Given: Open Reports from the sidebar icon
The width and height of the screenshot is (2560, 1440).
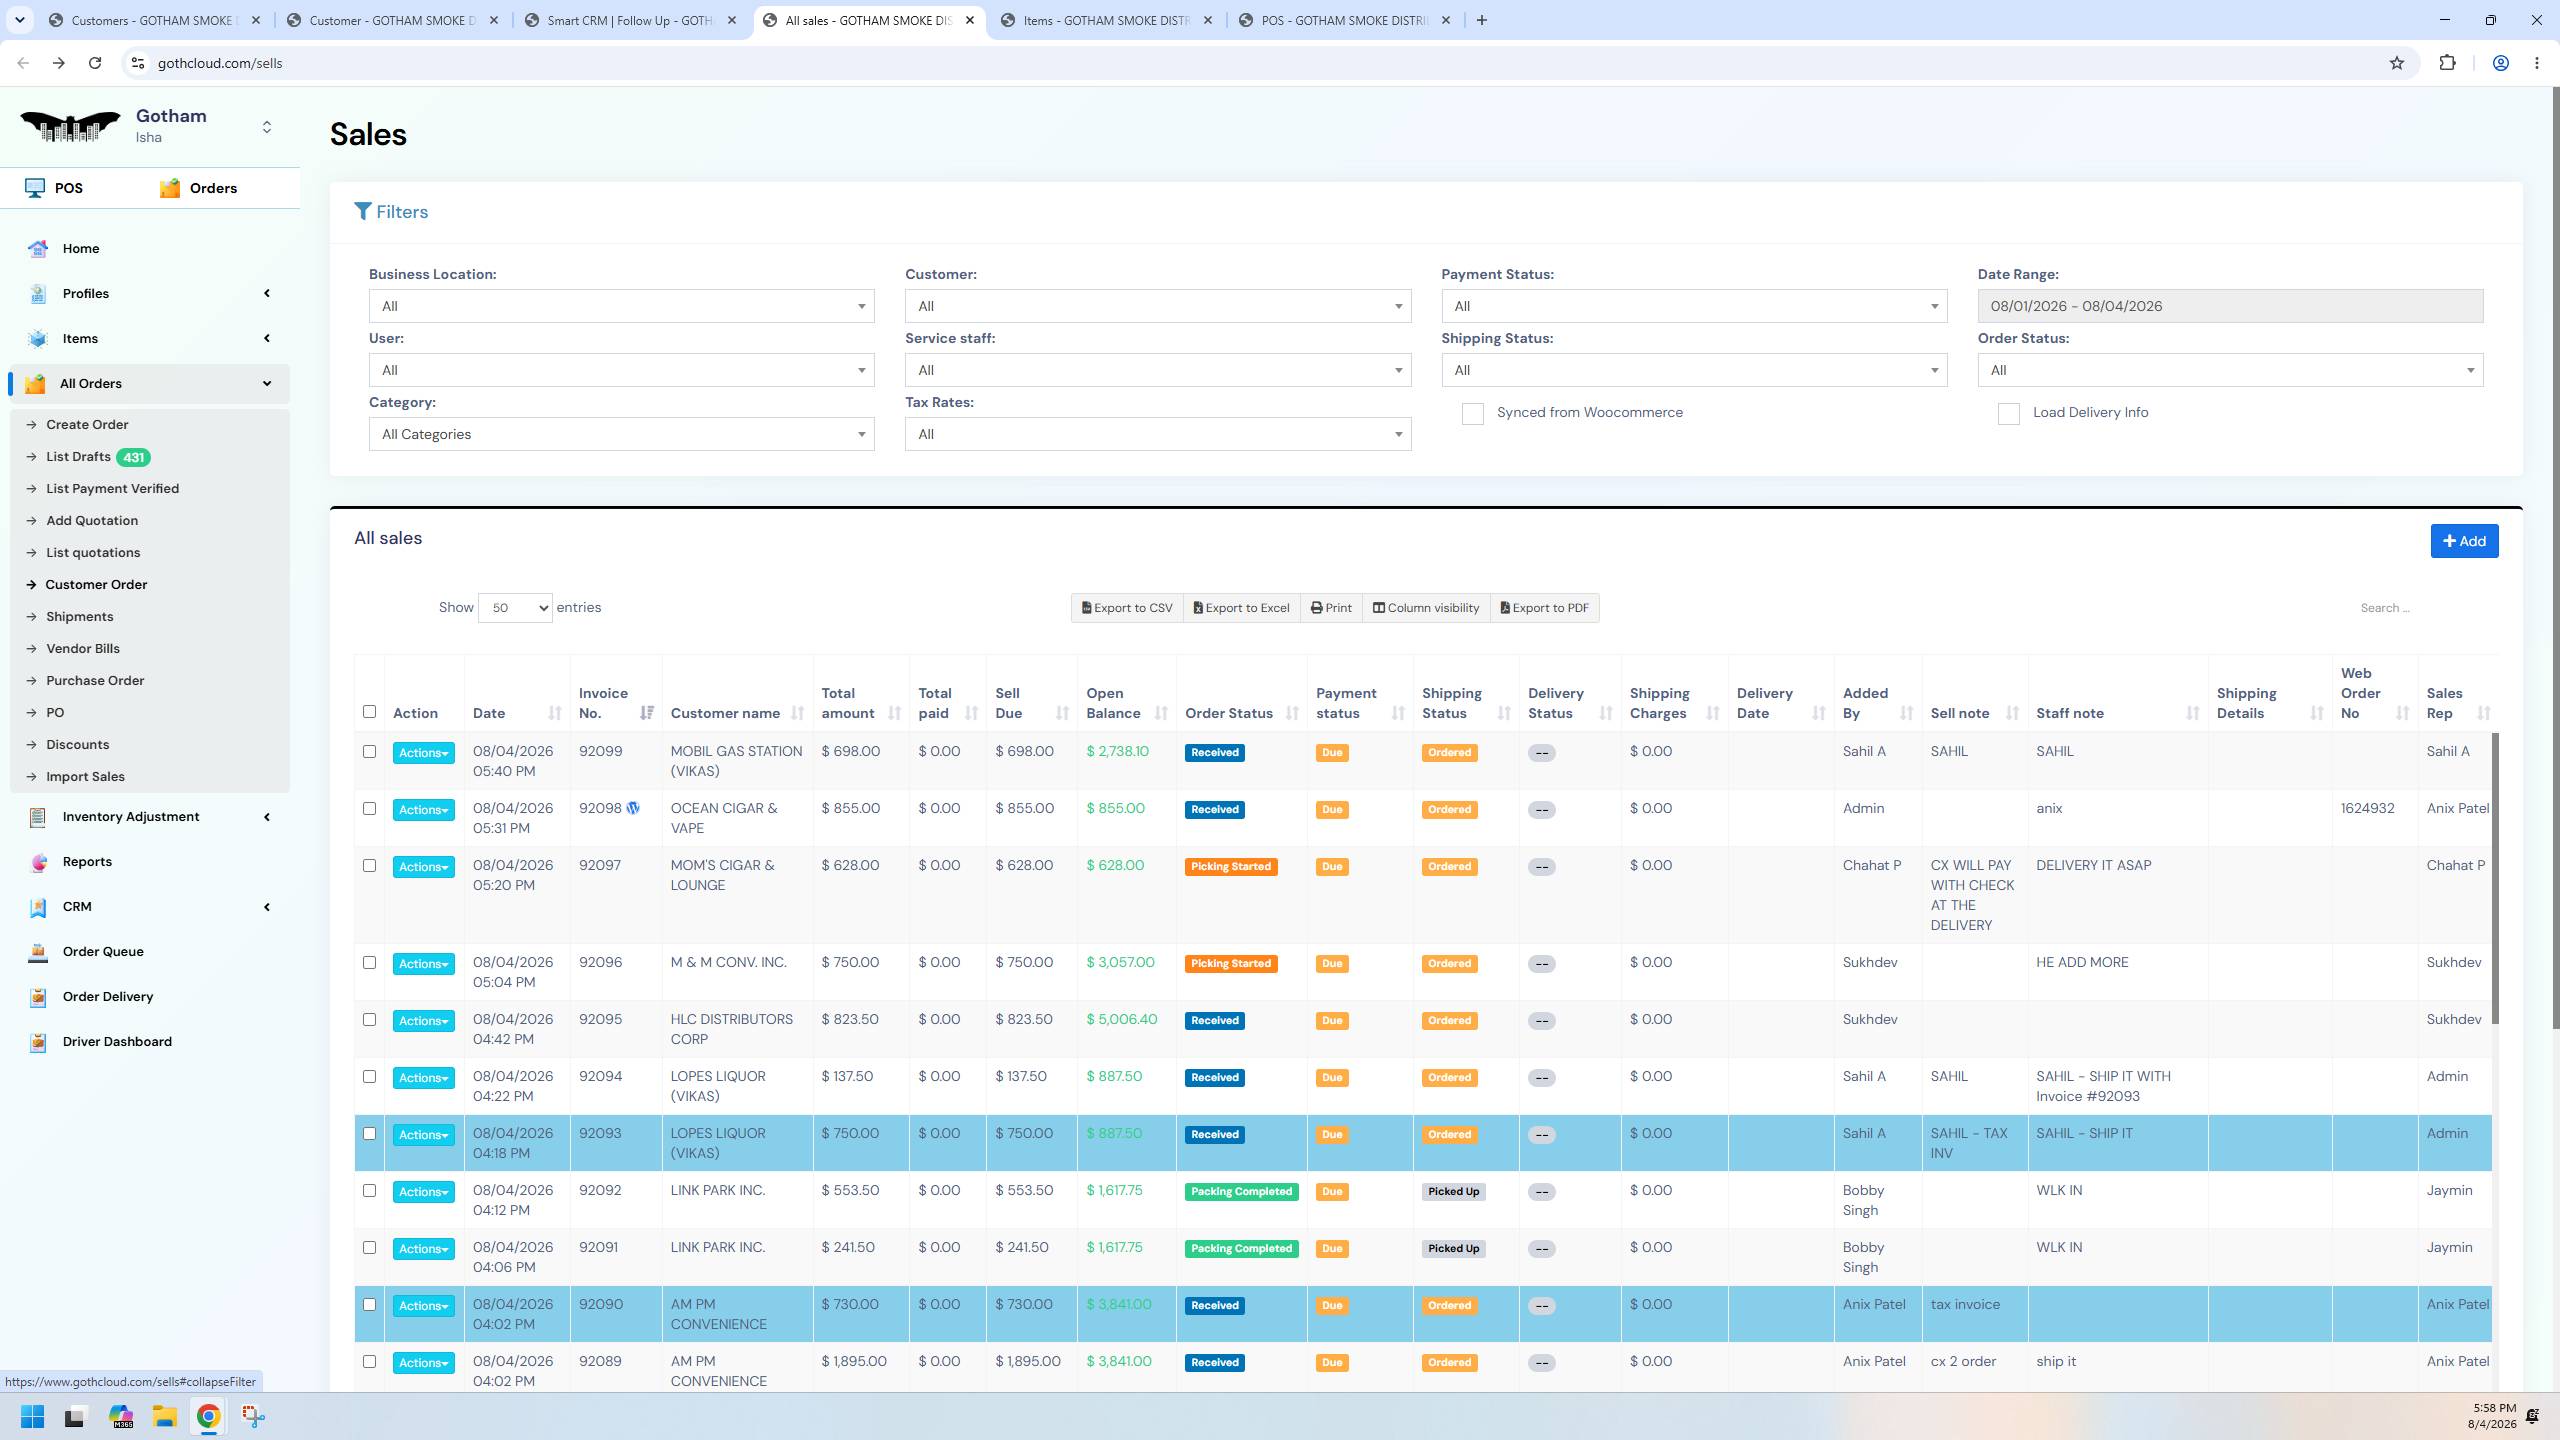Looking at the screenshot, I should pos(38,862).
